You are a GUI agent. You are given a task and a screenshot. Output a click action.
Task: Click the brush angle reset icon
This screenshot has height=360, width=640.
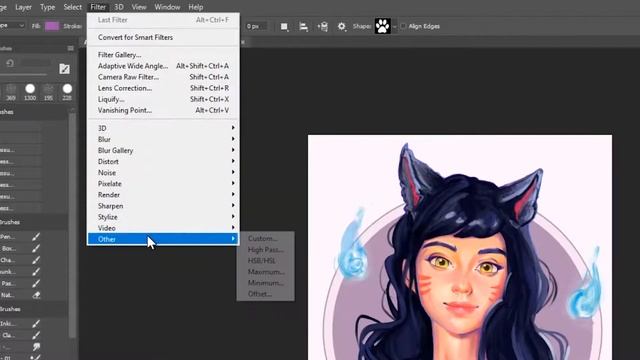point(10,63)
